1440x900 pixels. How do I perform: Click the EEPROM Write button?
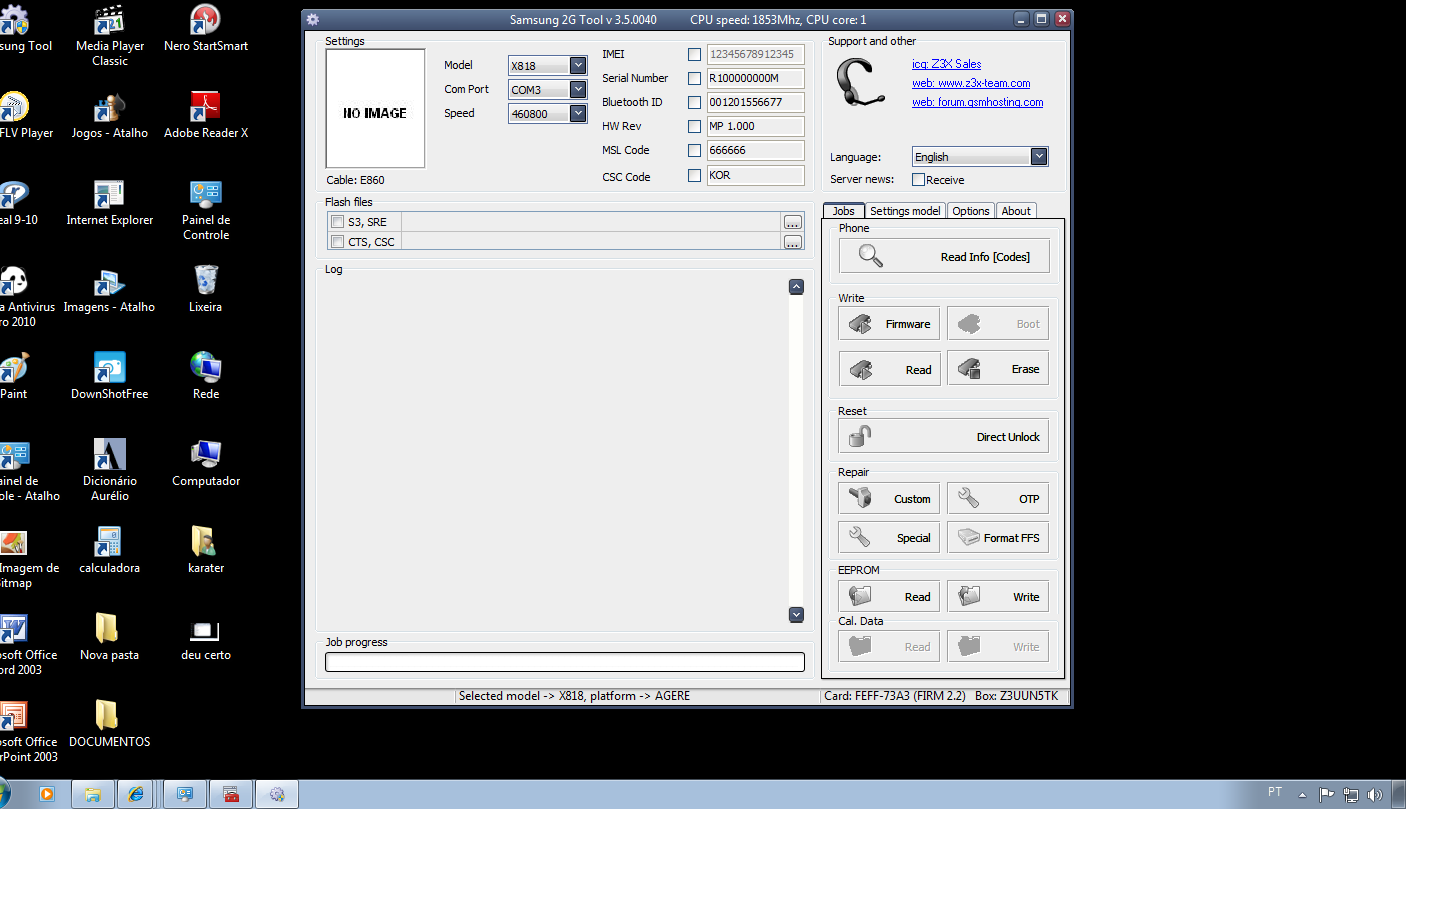pos(998,596)
